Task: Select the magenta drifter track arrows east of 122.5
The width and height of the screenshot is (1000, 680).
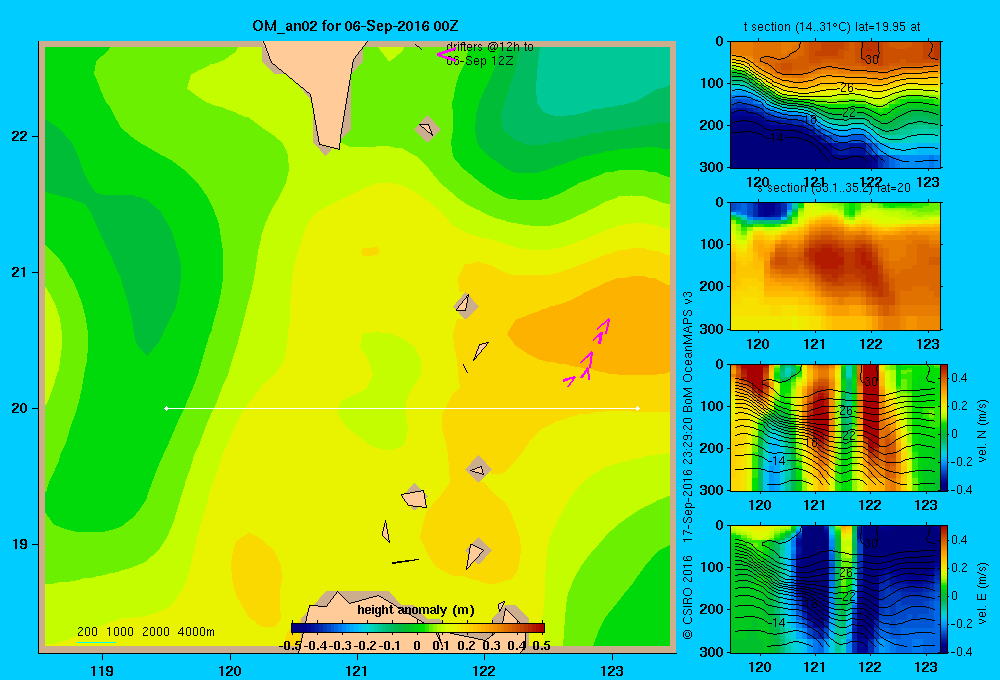Action: pyautogui.click(x=587, y=352)
